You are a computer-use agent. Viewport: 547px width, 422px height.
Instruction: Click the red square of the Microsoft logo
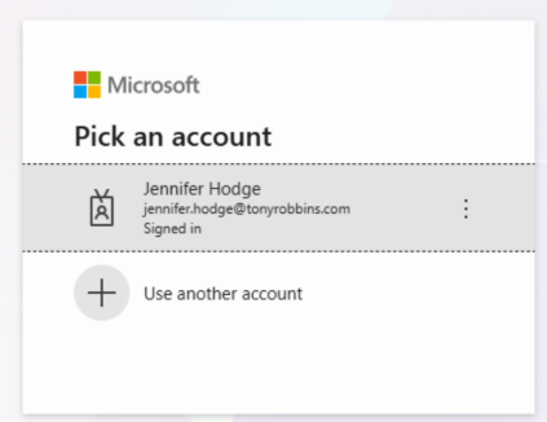click(80, 78)
